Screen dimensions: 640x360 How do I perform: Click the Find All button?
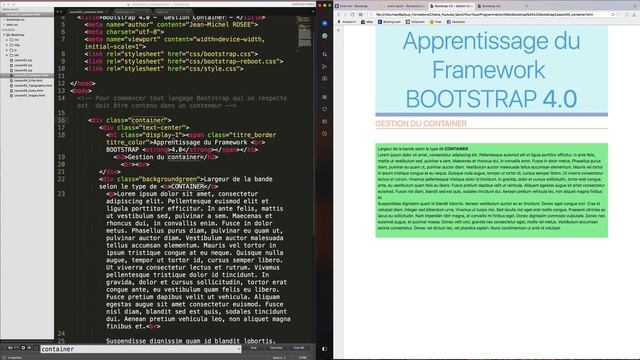[299, 348]
